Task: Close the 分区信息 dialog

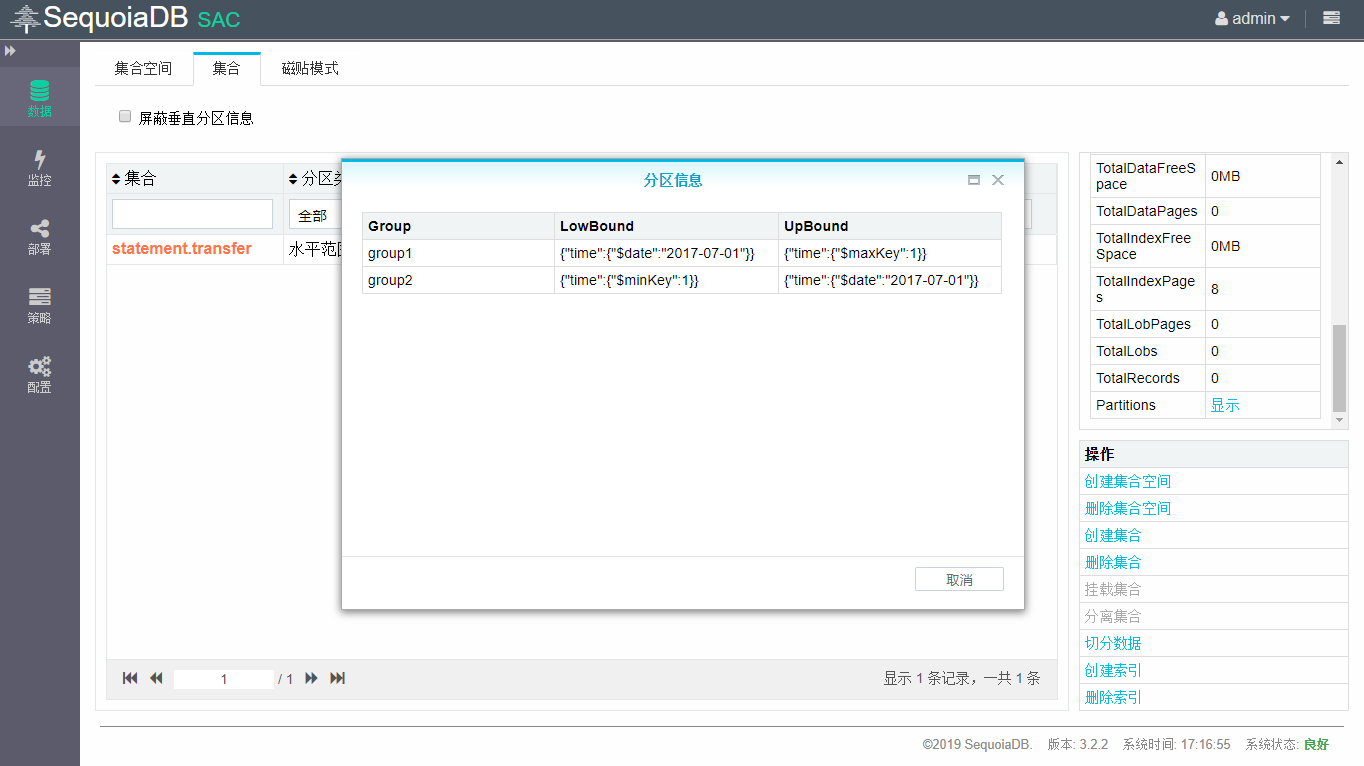Action: (x=997, y=180)
